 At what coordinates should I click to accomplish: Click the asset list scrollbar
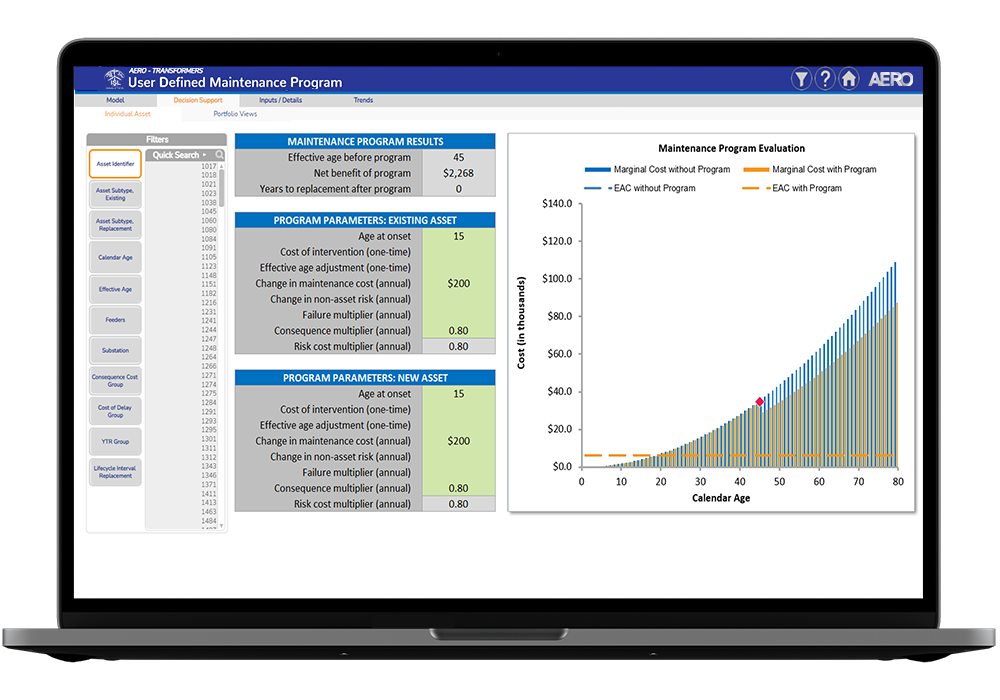(222, 187)
